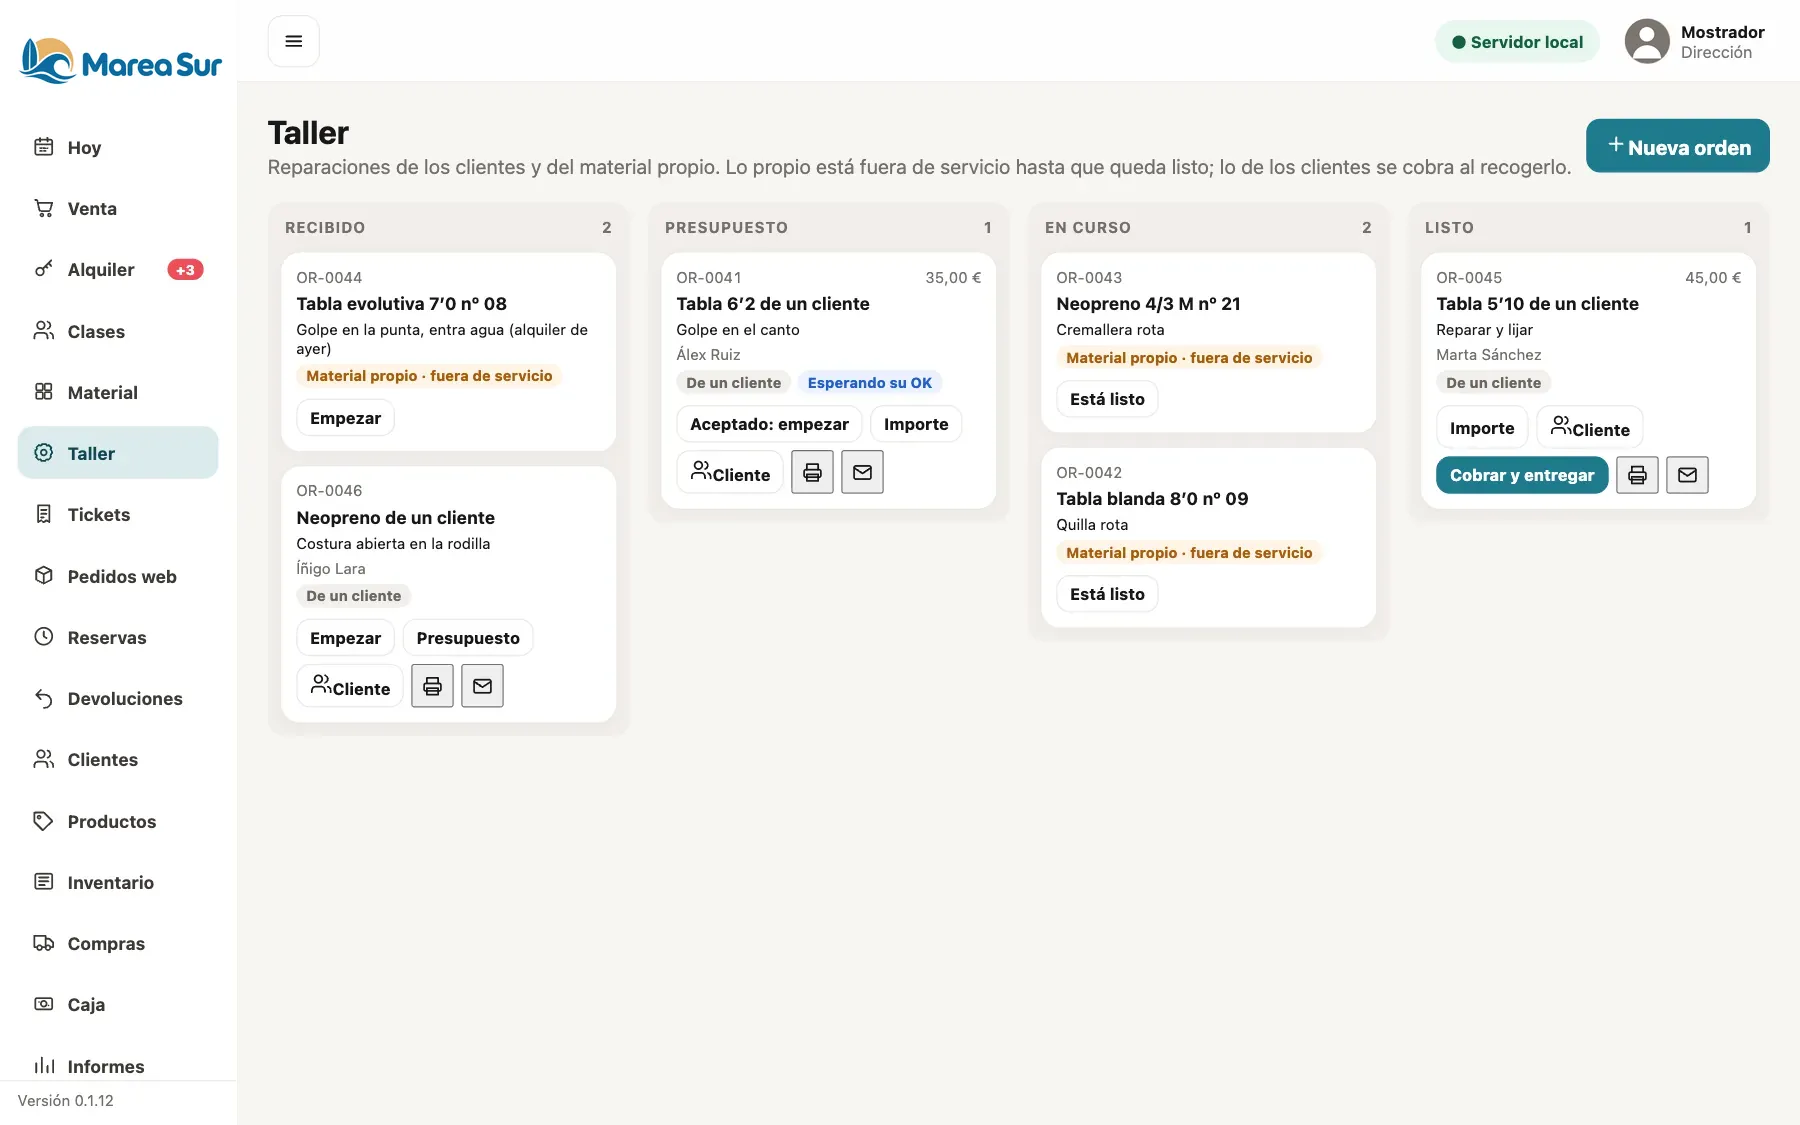This screenshot has width=1800, height=1125.
Task: Open the Mostrador user avatar
Action: click(1647, 42)
